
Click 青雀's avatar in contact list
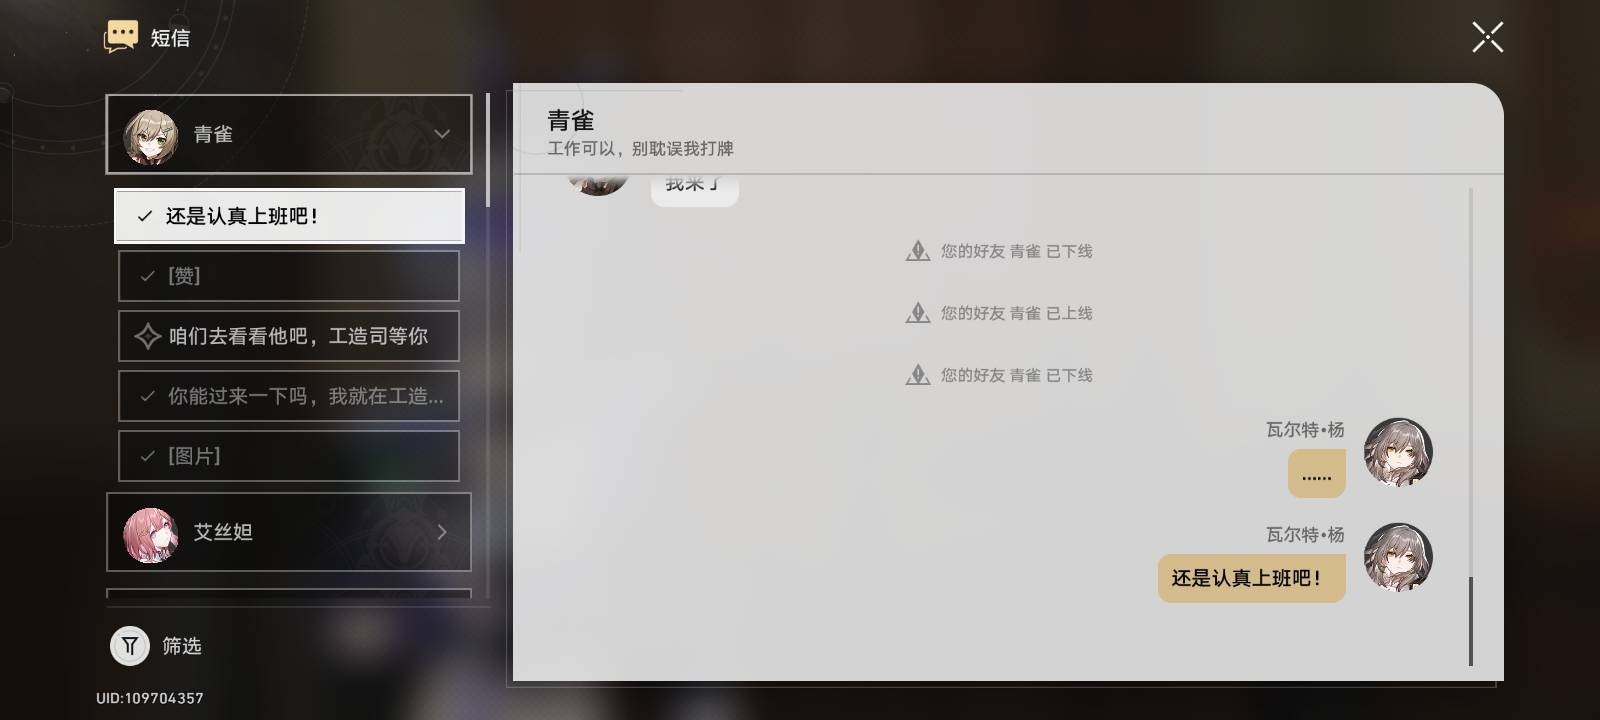pos(150,136)
